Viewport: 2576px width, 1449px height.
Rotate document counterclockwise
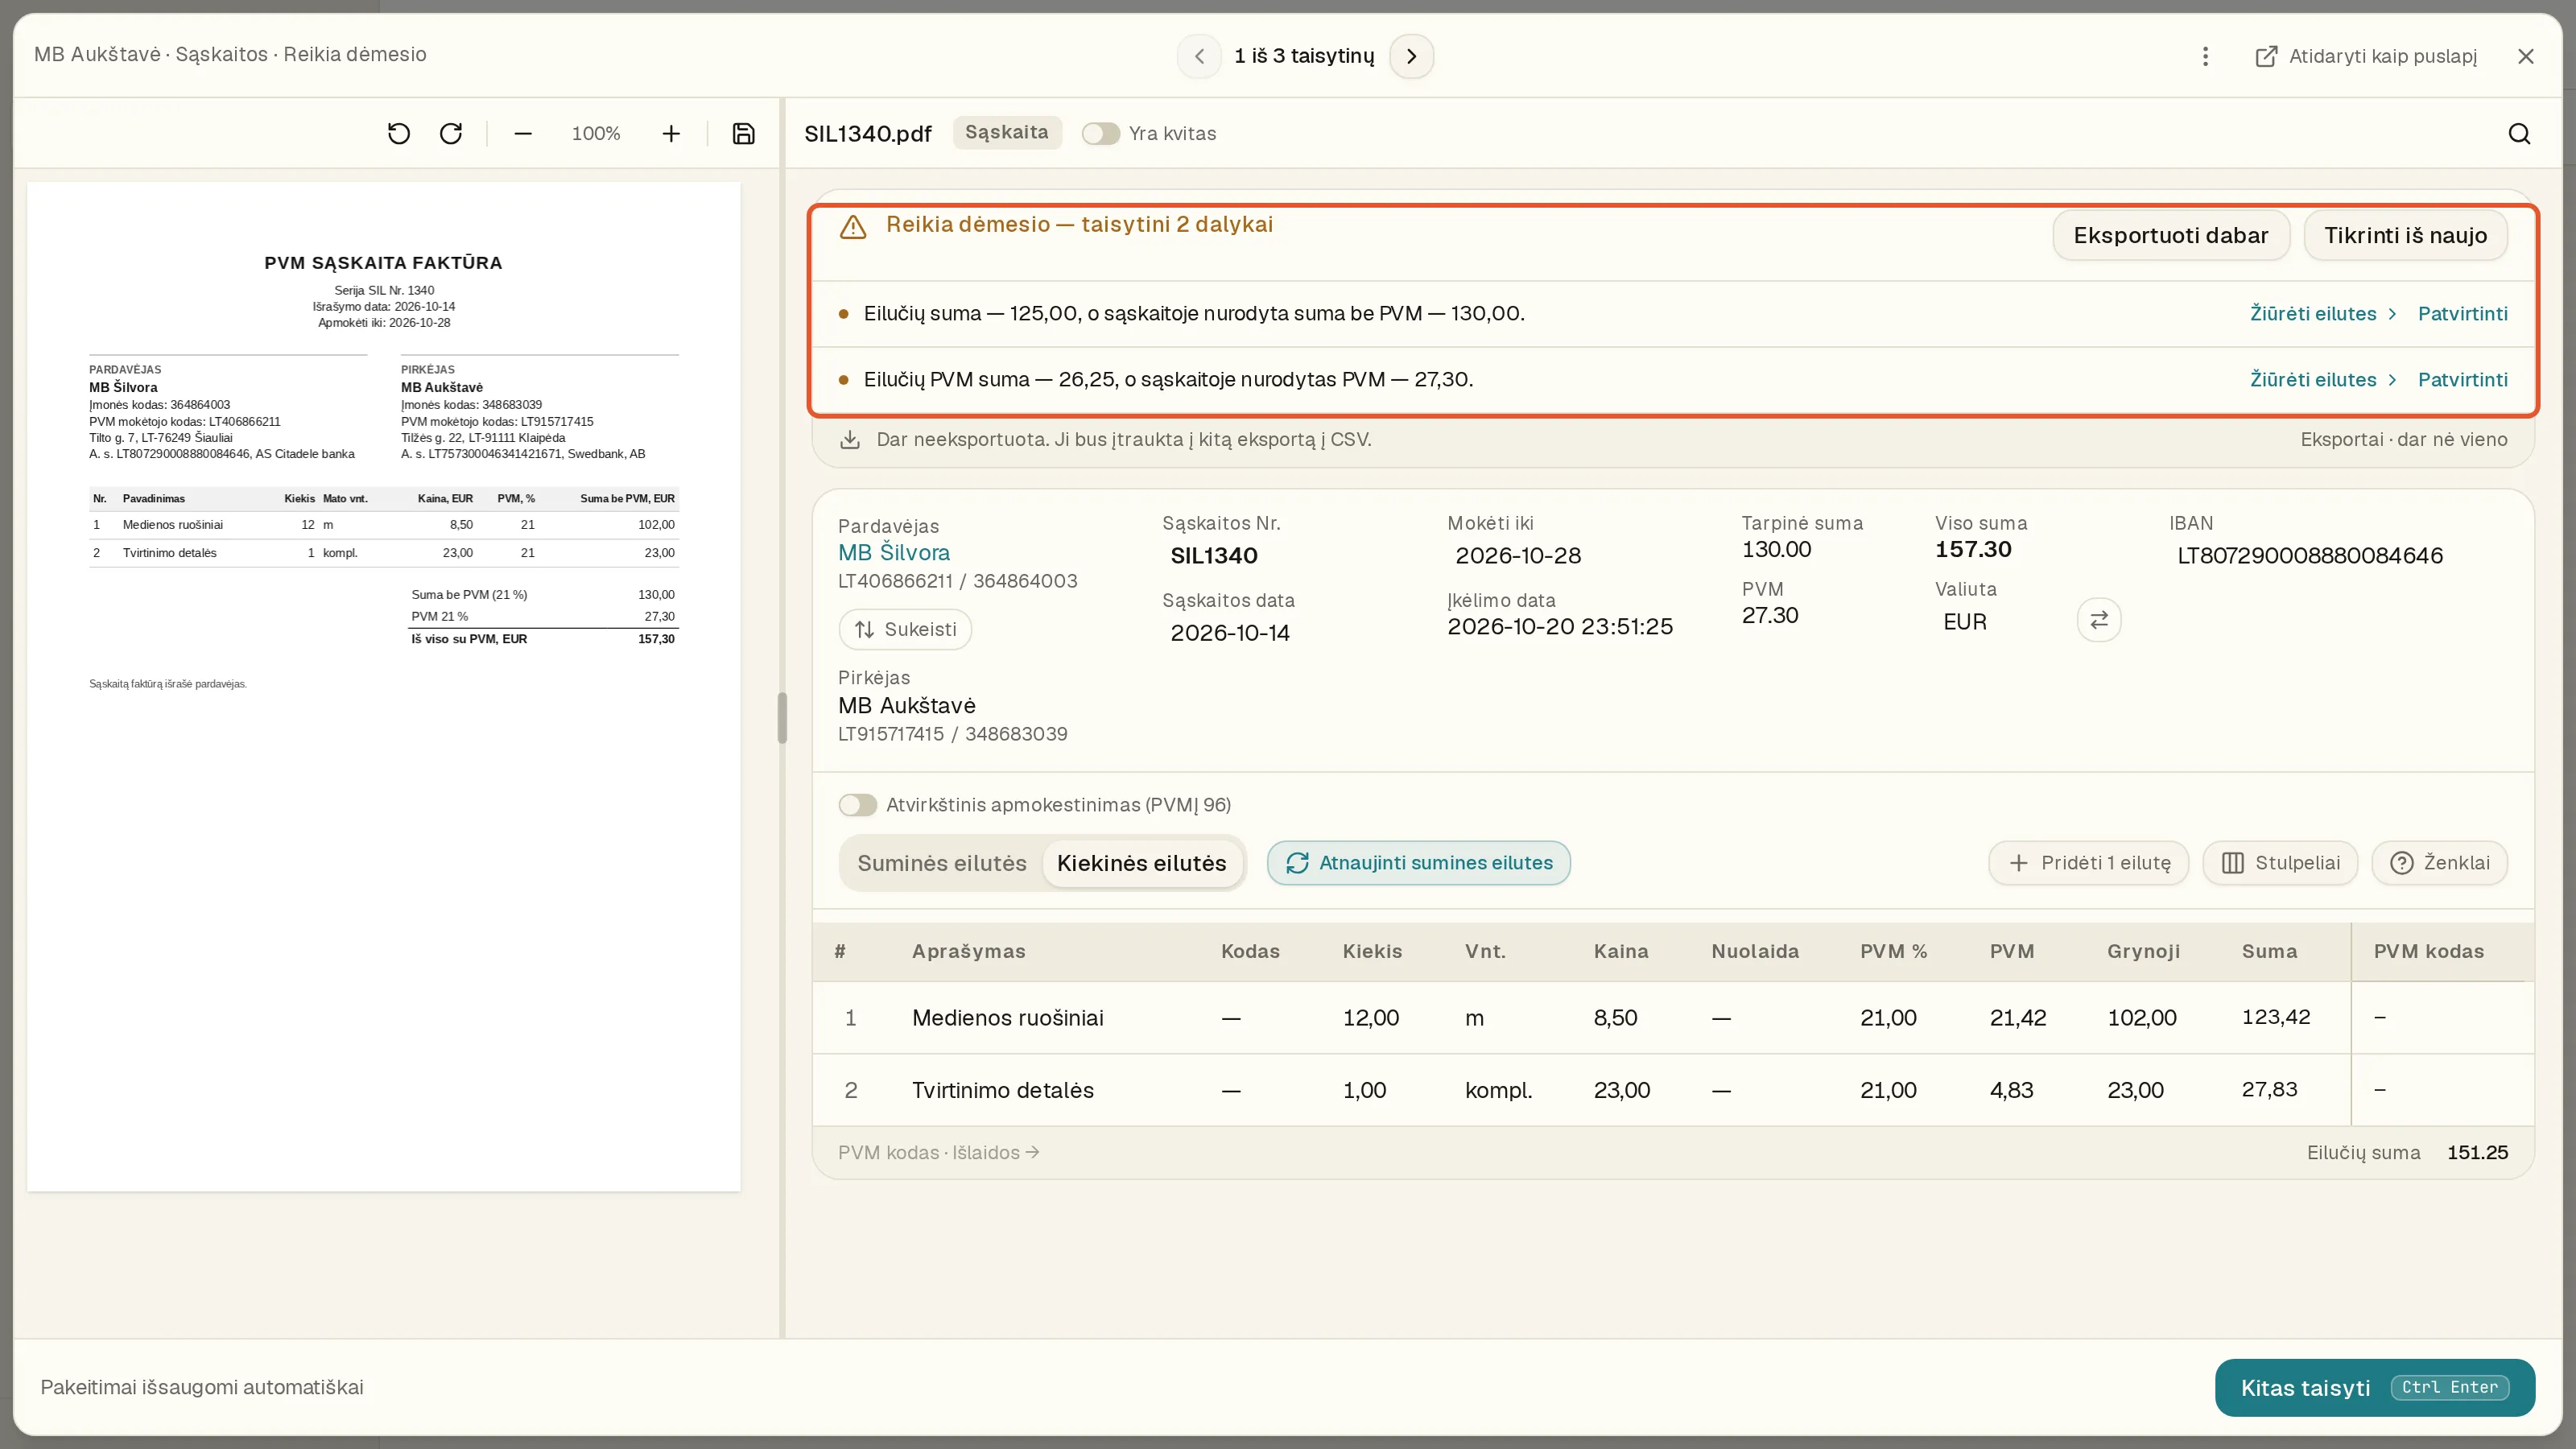[398, 133]
